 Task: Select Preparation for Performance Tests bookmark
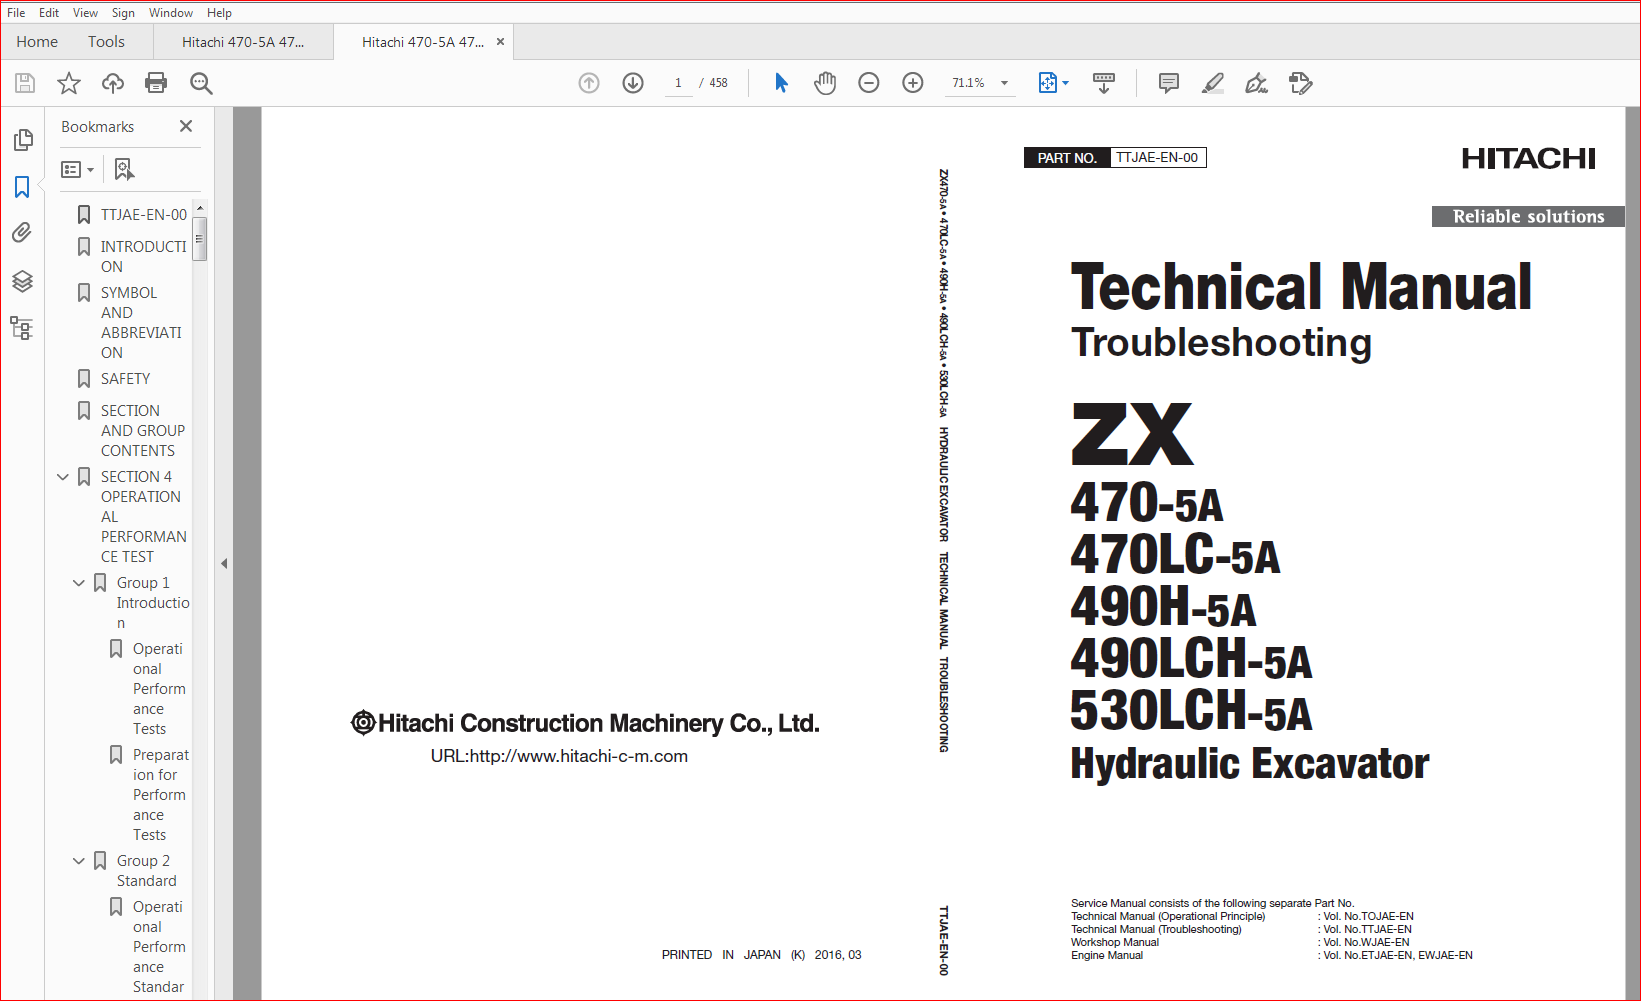pos(160,795)
